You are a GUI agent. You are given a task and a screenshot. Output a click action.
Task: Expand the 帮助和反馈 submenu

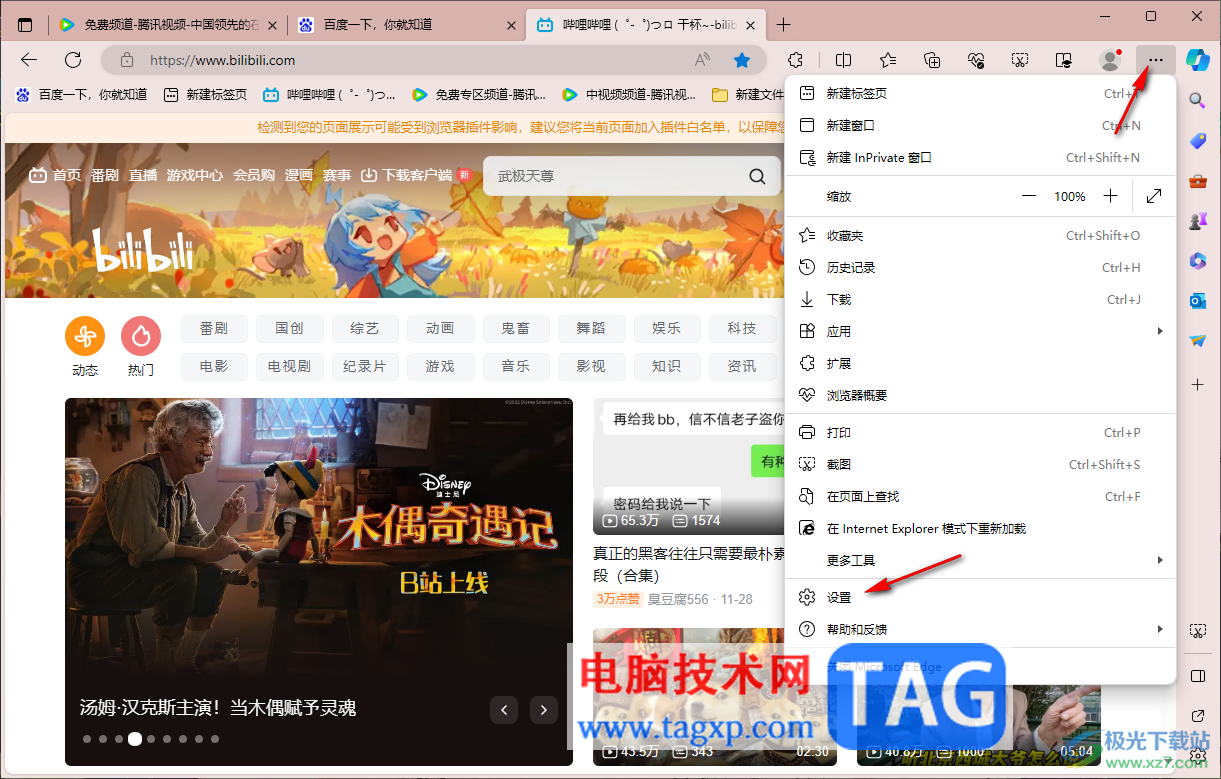pyautogui.click(x=980, y=629)
